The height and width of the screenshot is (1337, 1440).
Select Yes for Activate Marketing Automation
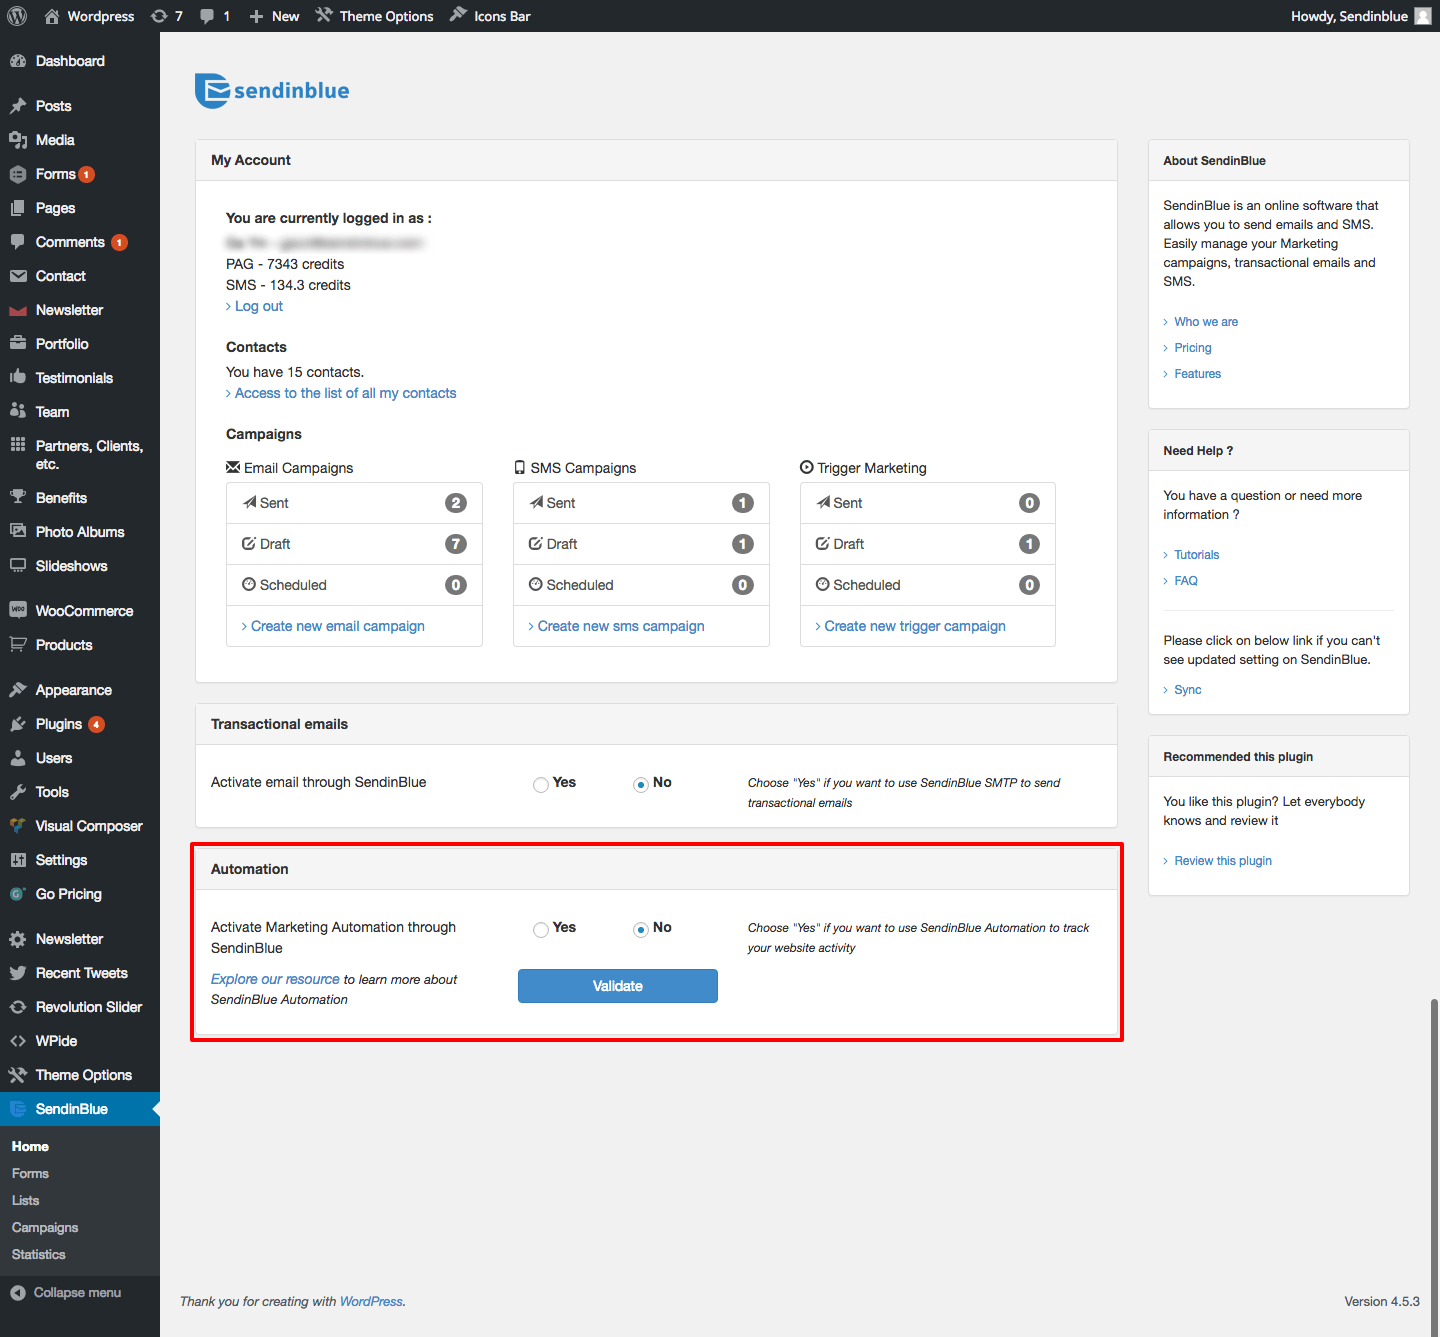click(541, 930)
